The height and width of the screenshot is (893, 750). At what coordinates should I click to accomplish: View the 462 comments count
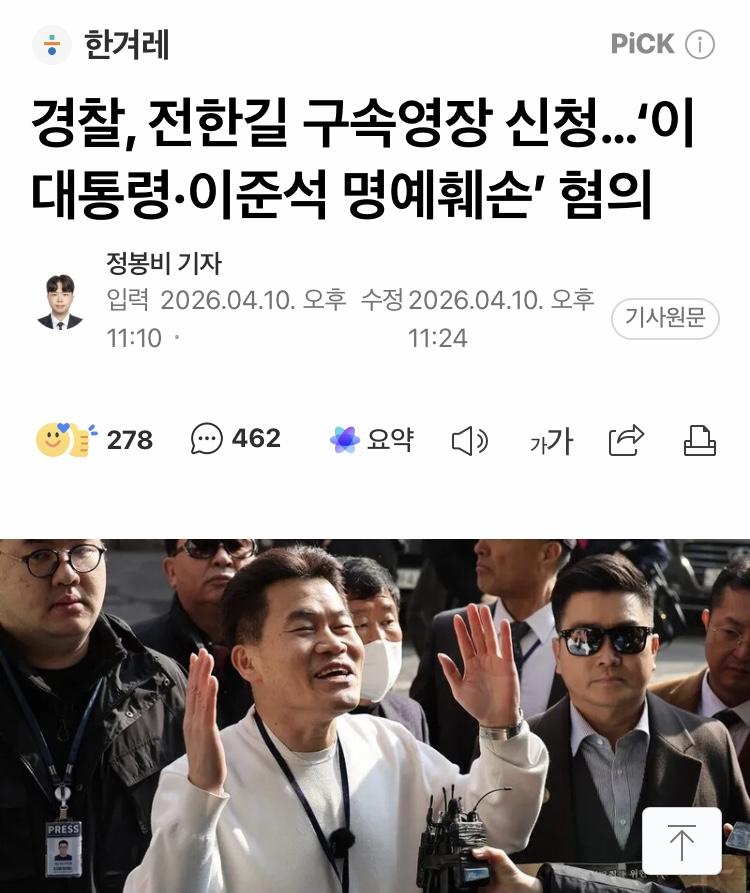[x=256, y=439]
